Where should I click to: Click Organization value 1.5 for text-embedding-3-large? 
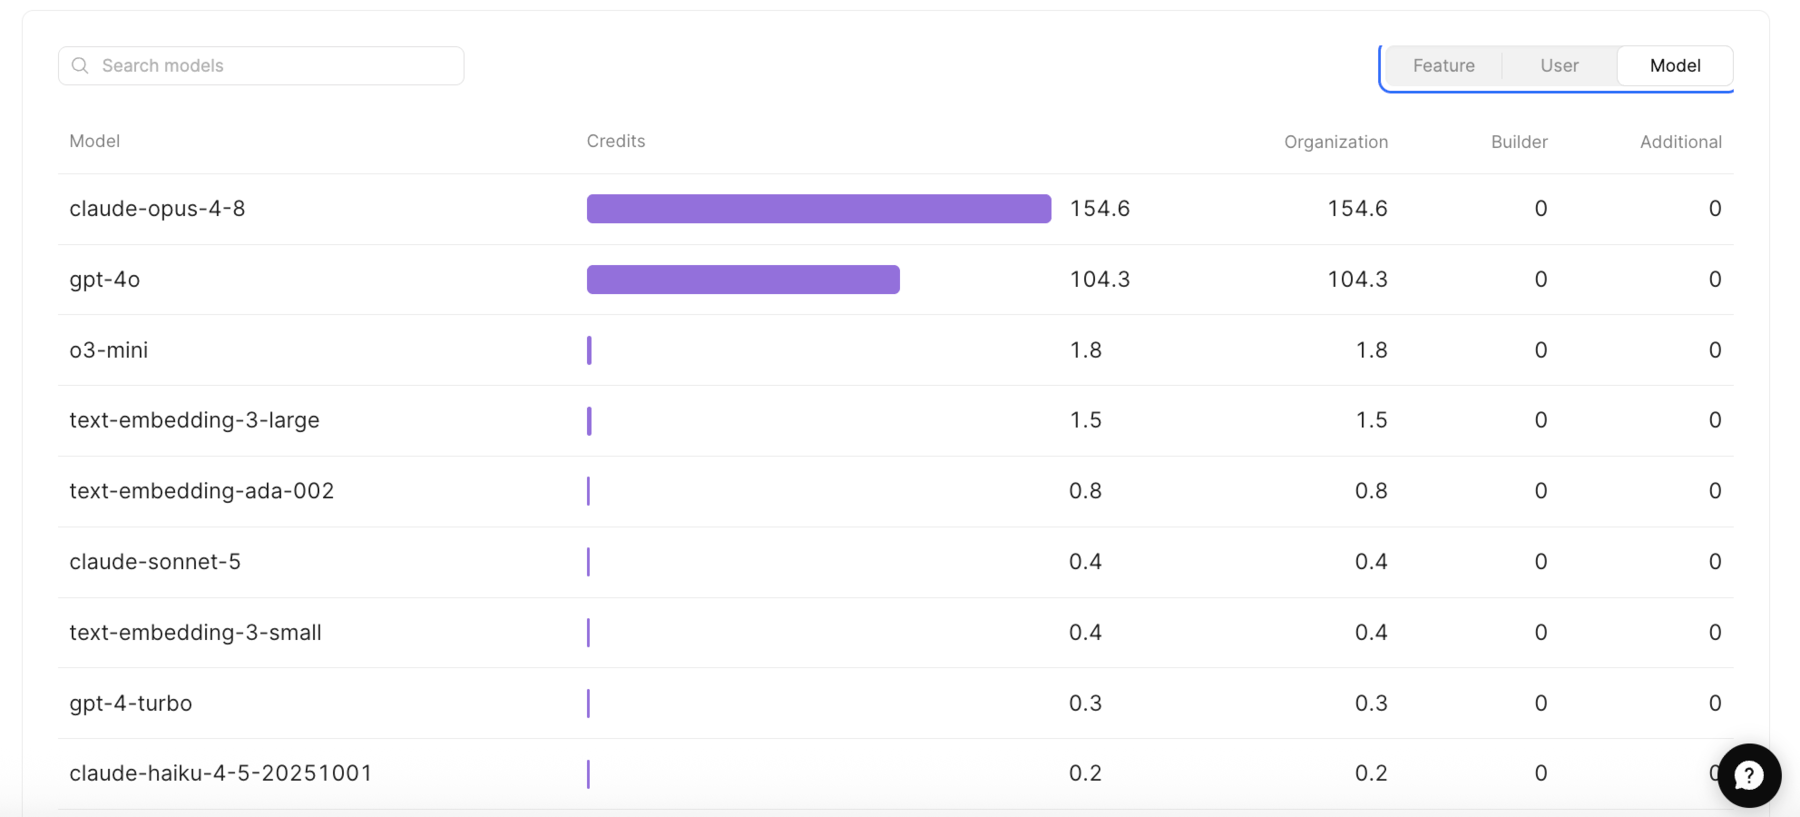click(1372, 420)
